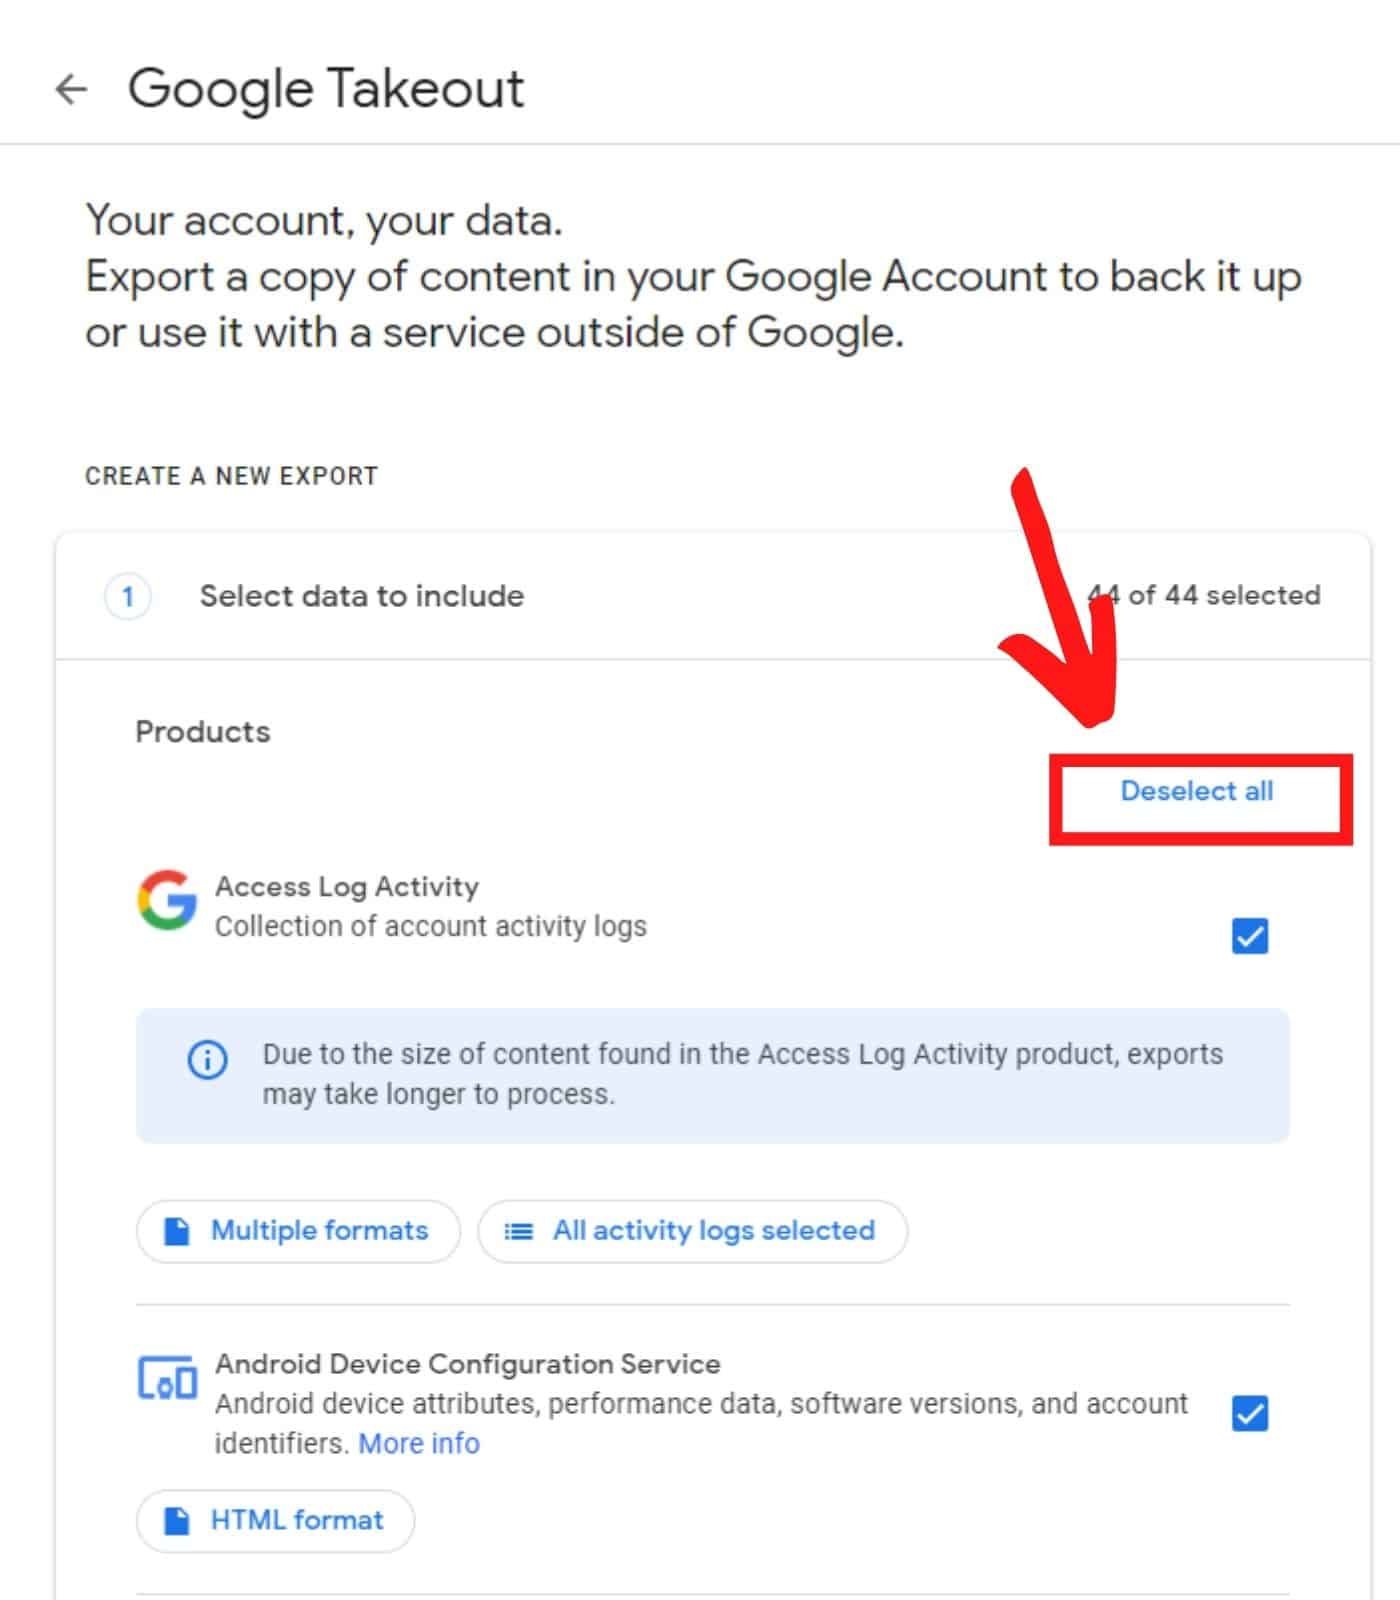Click the Android Device Configuration devices icon

pos(167,1378)
